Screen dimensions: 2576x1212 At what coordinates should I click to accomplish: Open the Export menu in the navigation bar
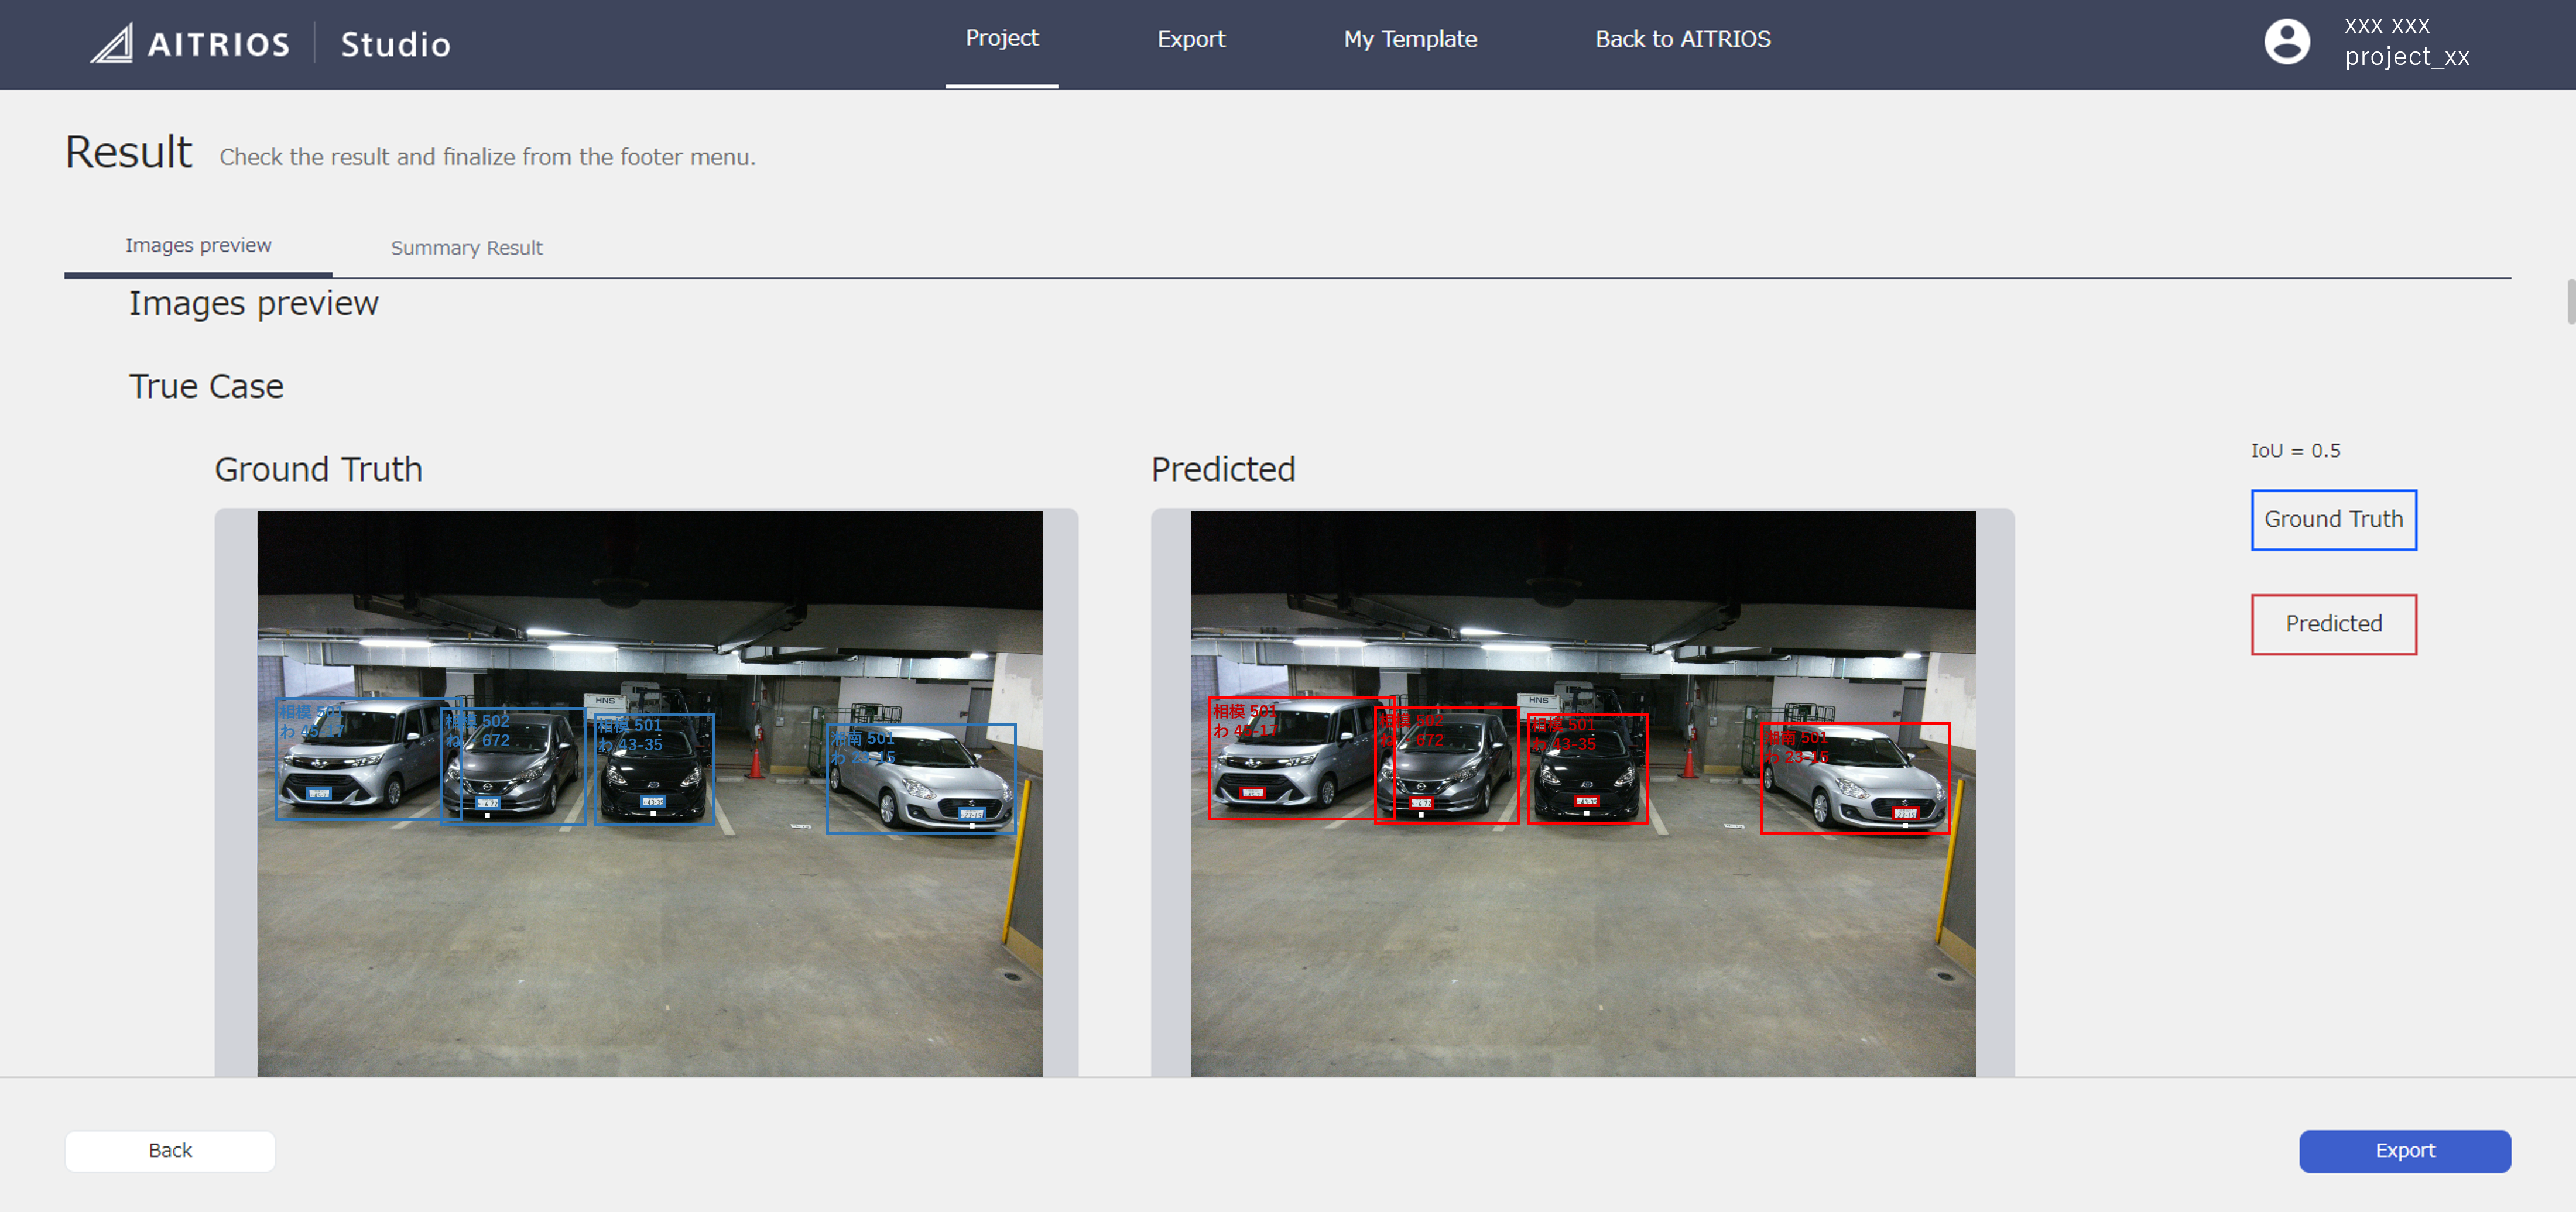(x=1190, y=39)
